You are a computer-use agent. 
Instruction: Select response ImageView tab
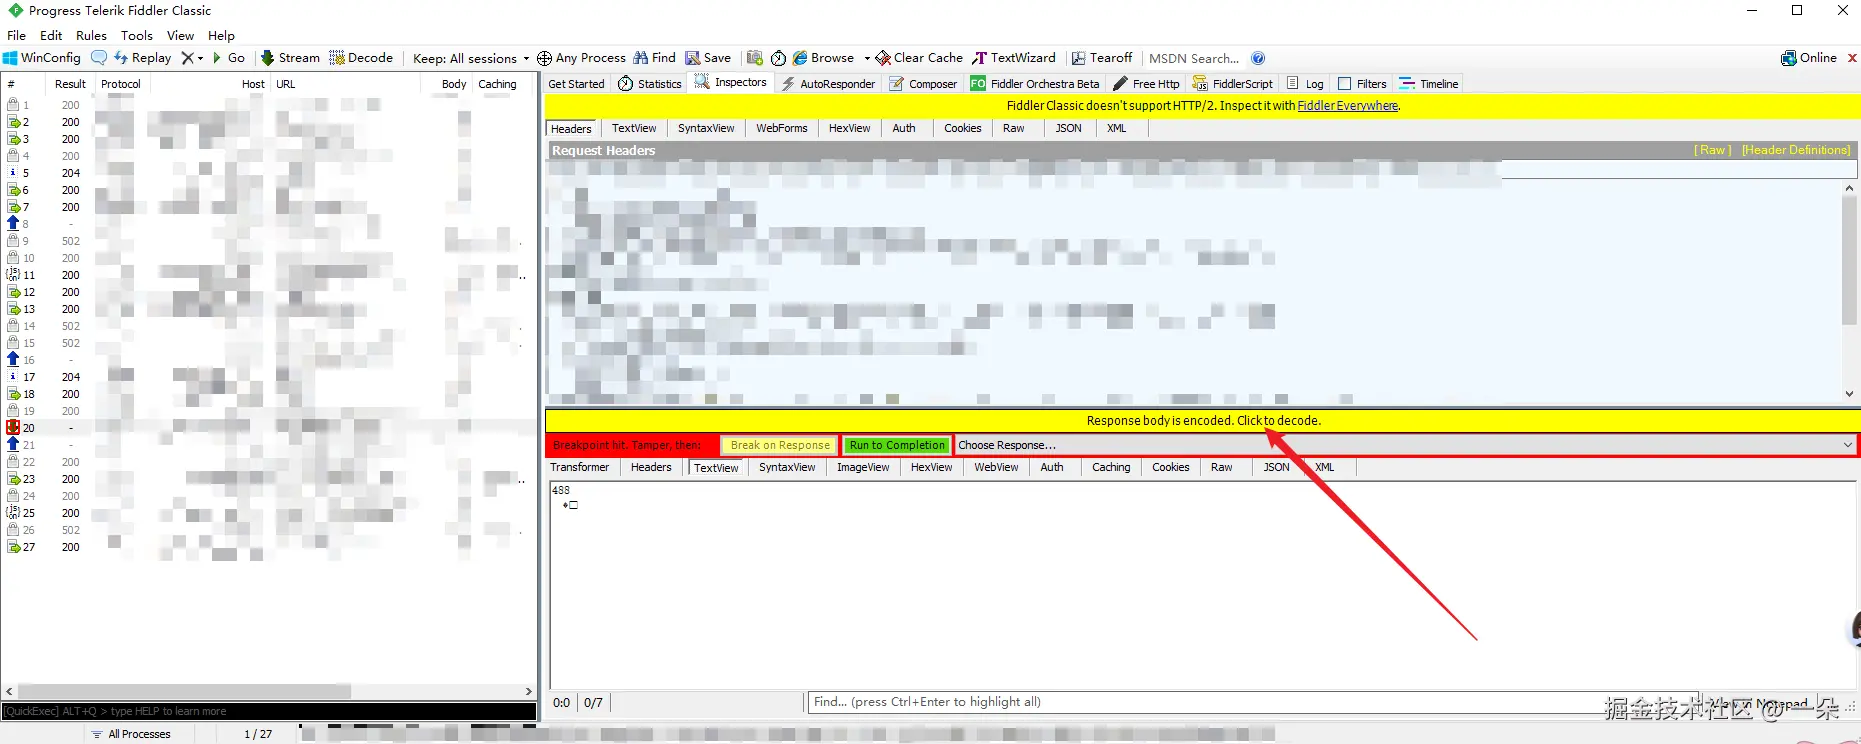(863, 467)
